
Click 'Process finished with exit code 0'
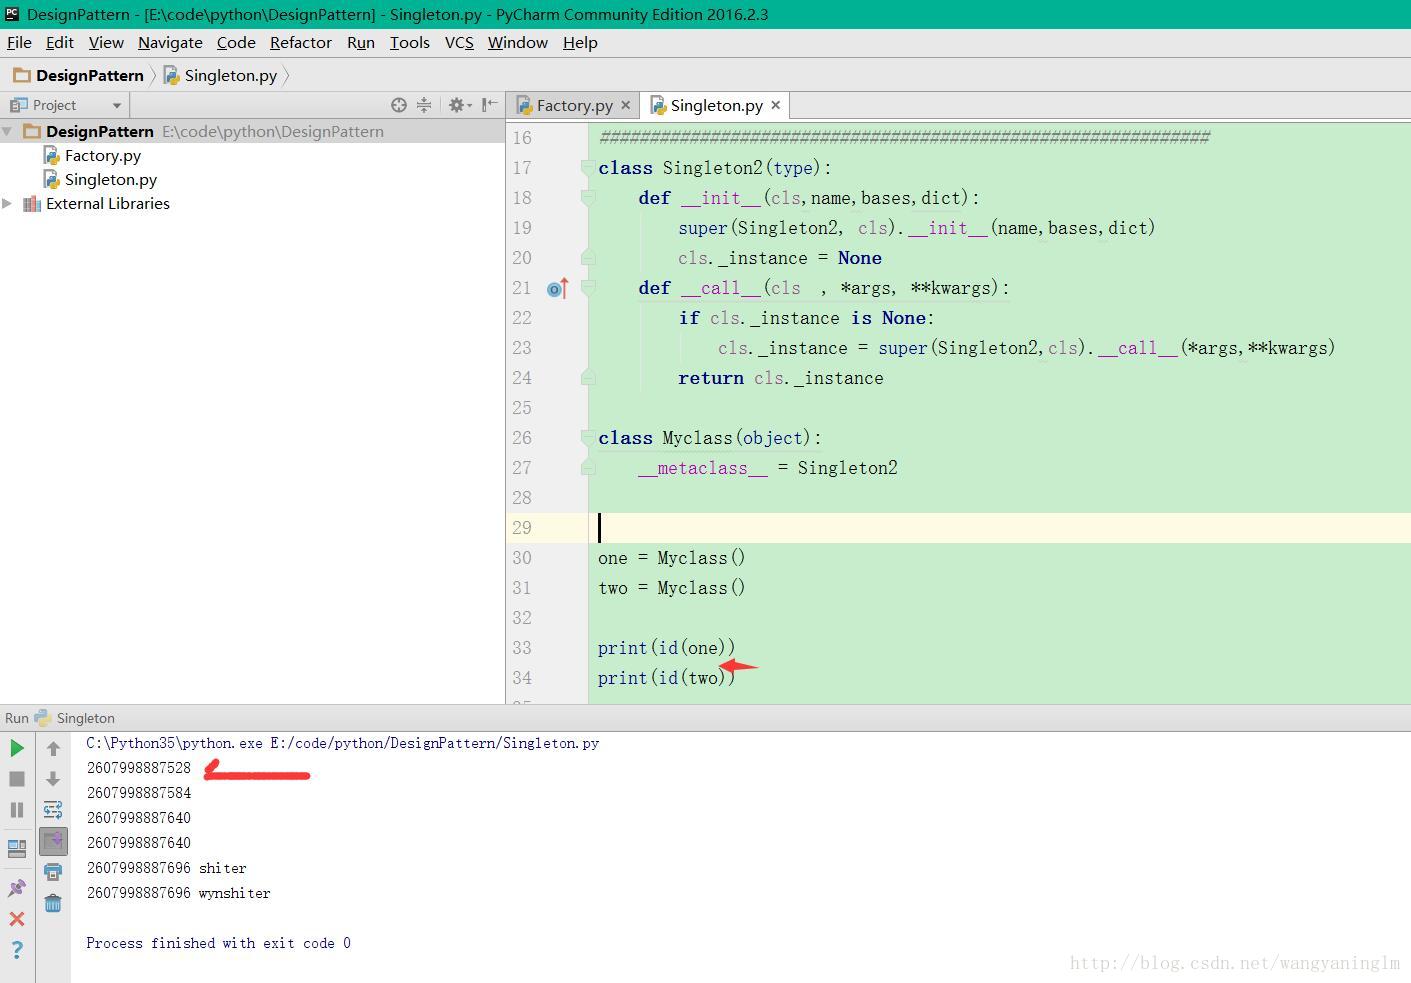tap(218, 943)
